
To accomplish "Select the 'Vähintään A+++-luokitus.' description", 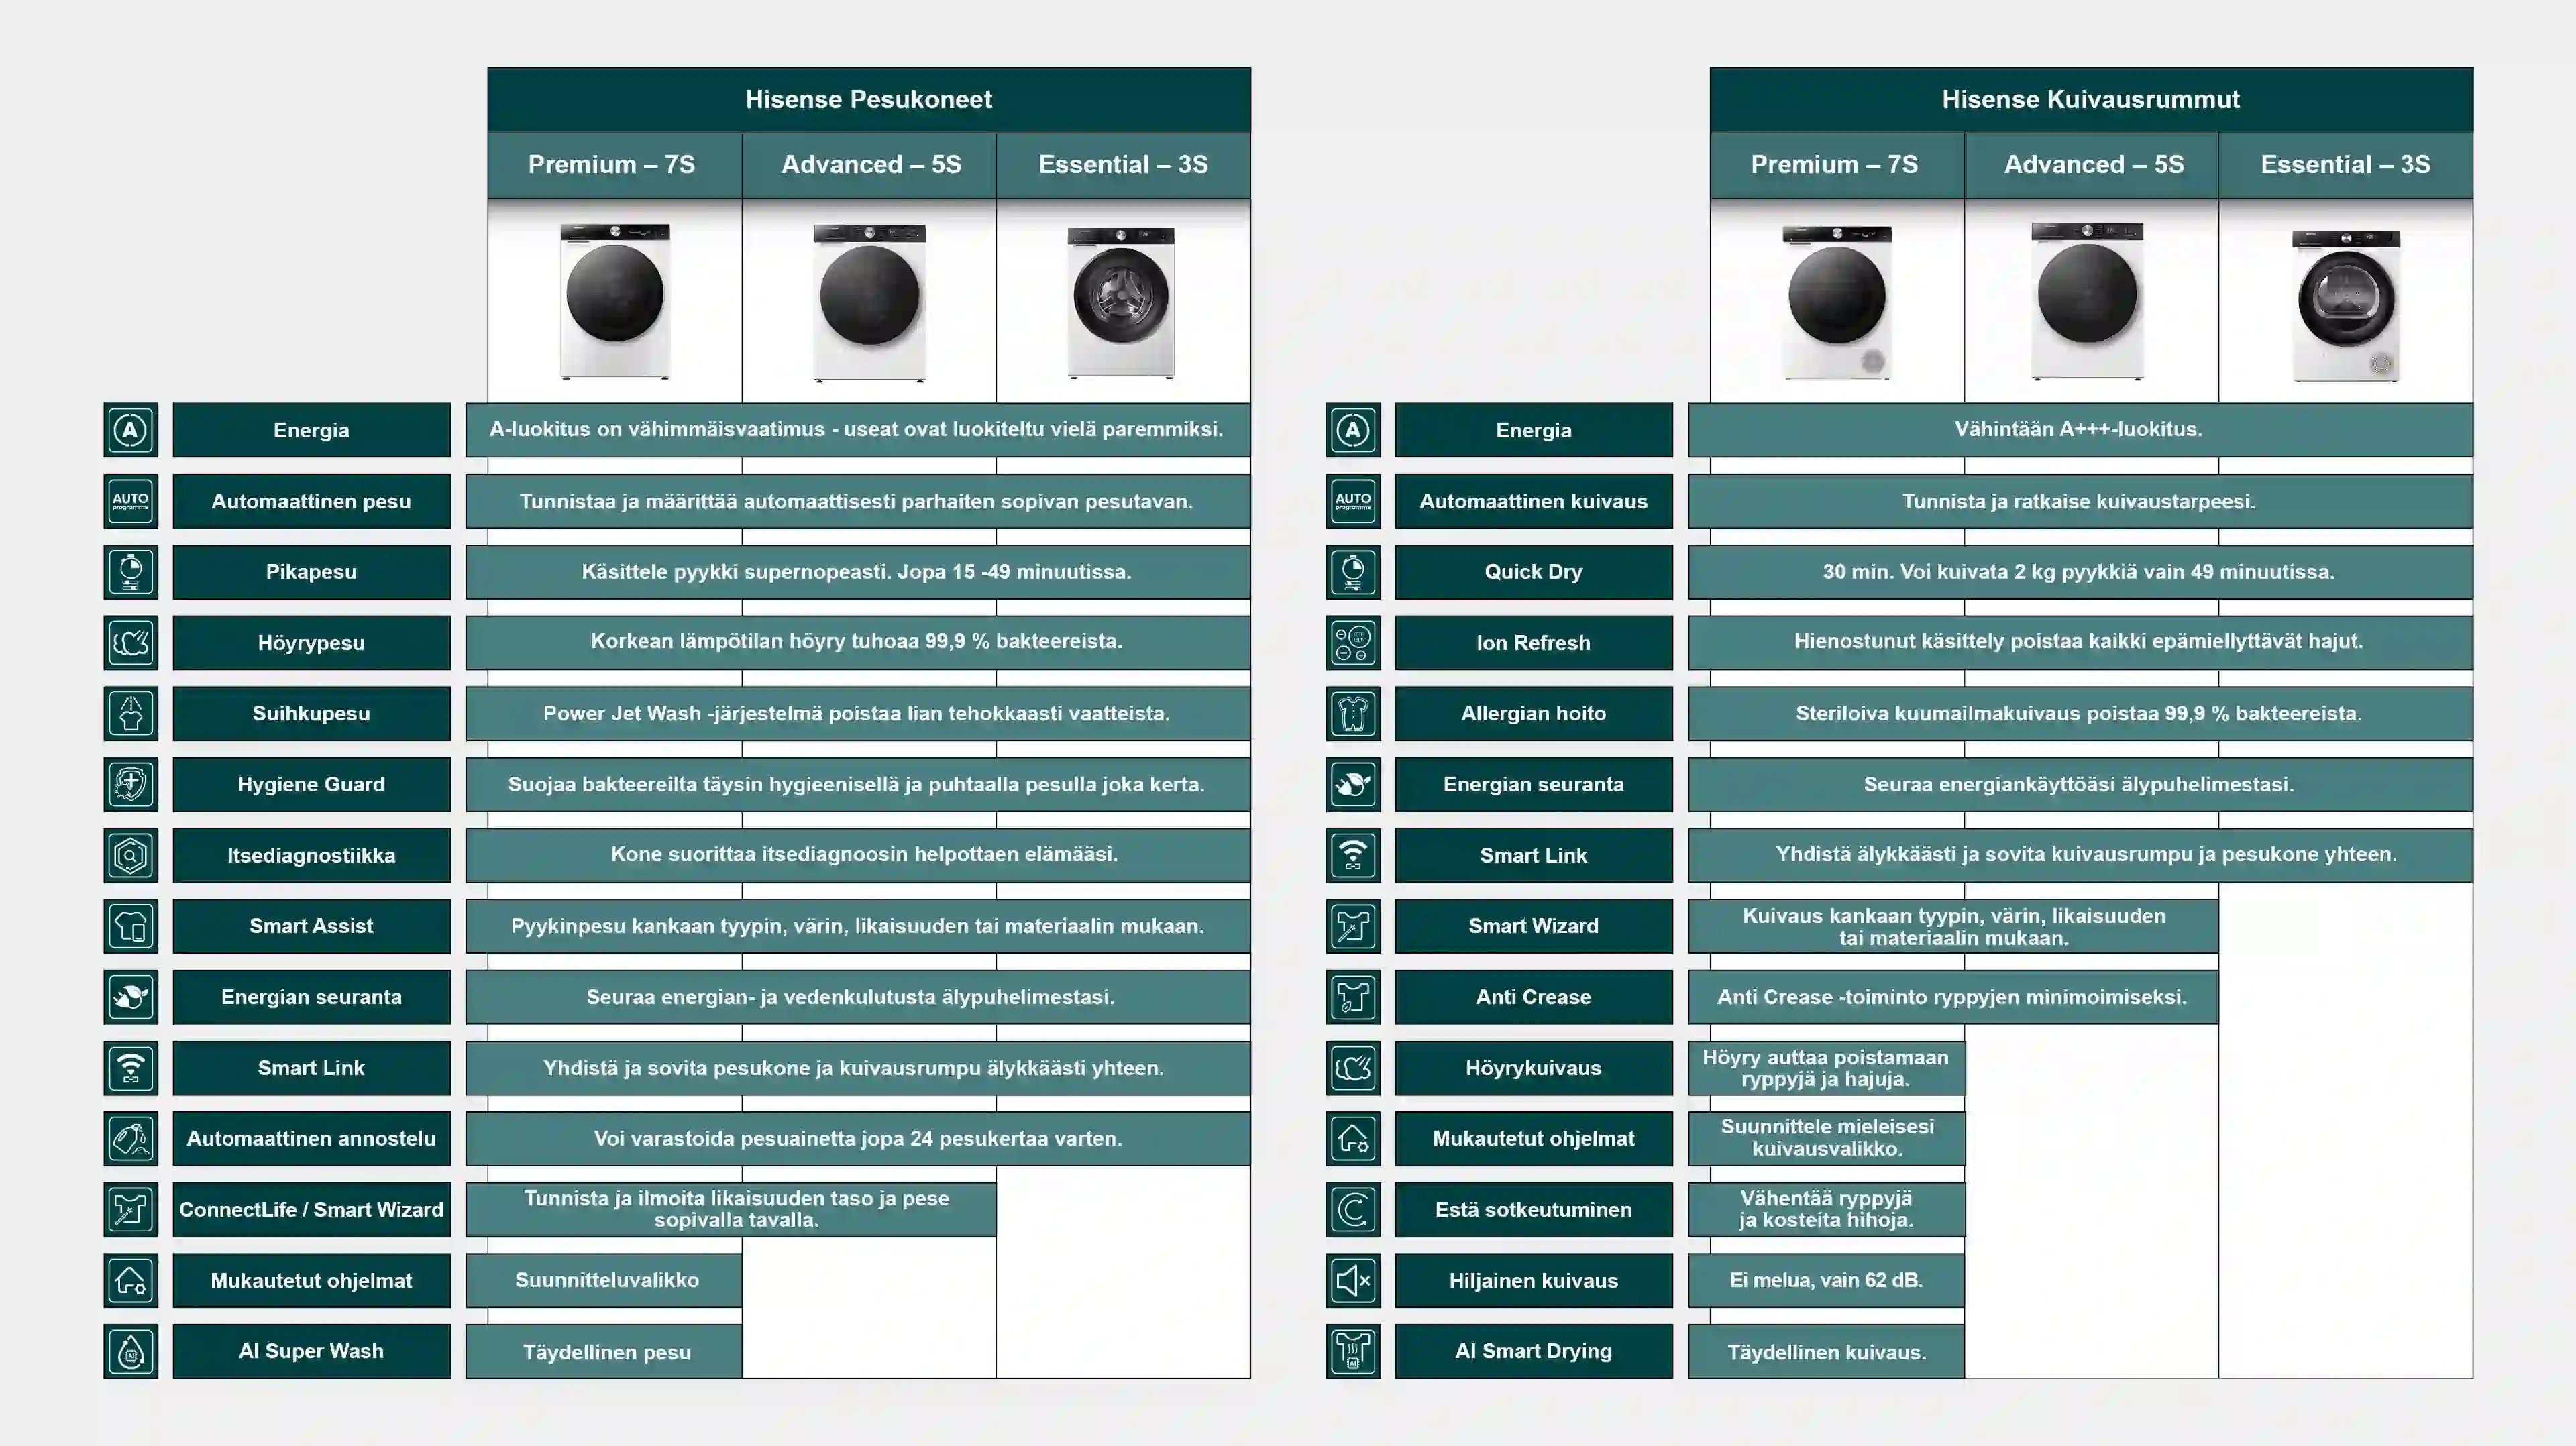I will [2080, 430].
